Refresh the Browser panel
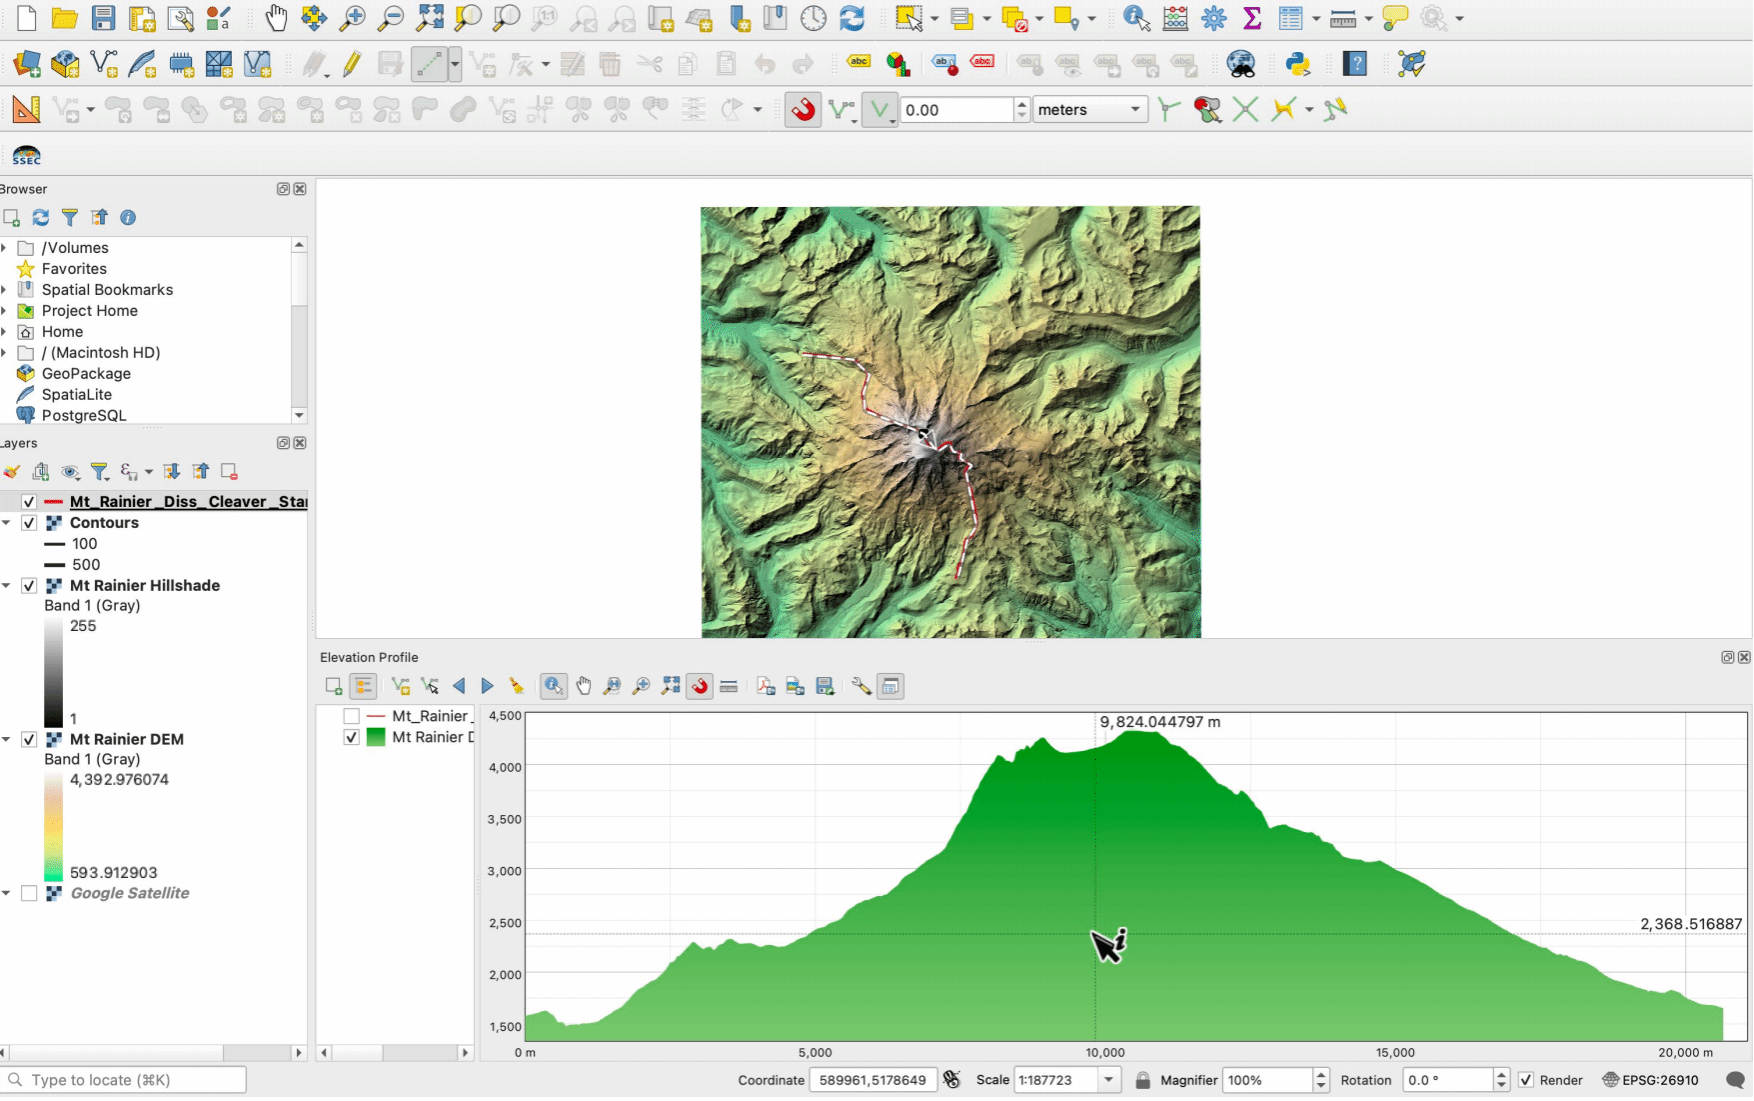Viewport: 1754px width, 1101px height. [x=41, y=218]
